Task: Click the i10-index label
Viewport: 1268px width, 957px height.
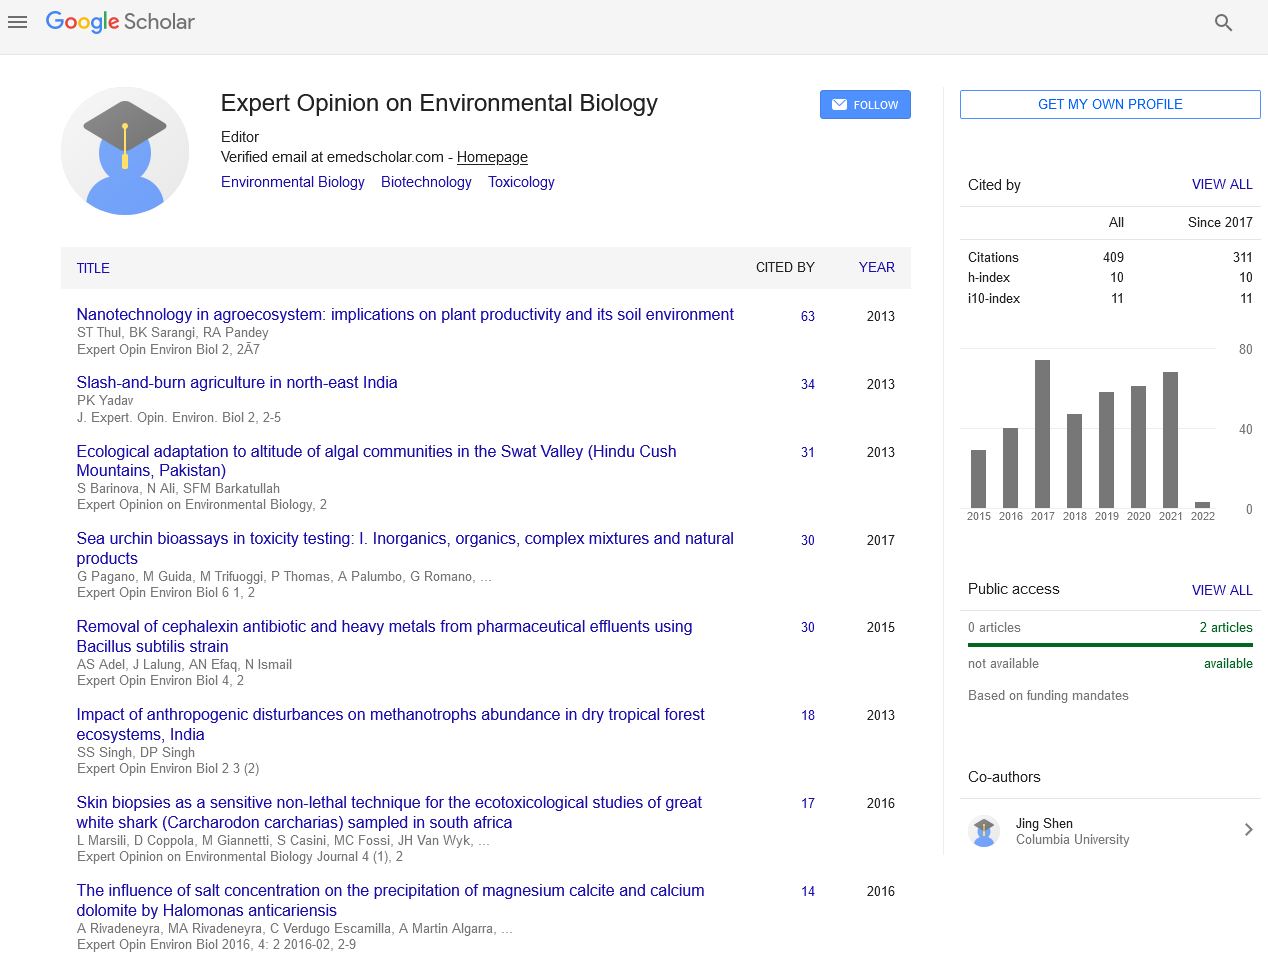Action: click(x=994, y=299)
